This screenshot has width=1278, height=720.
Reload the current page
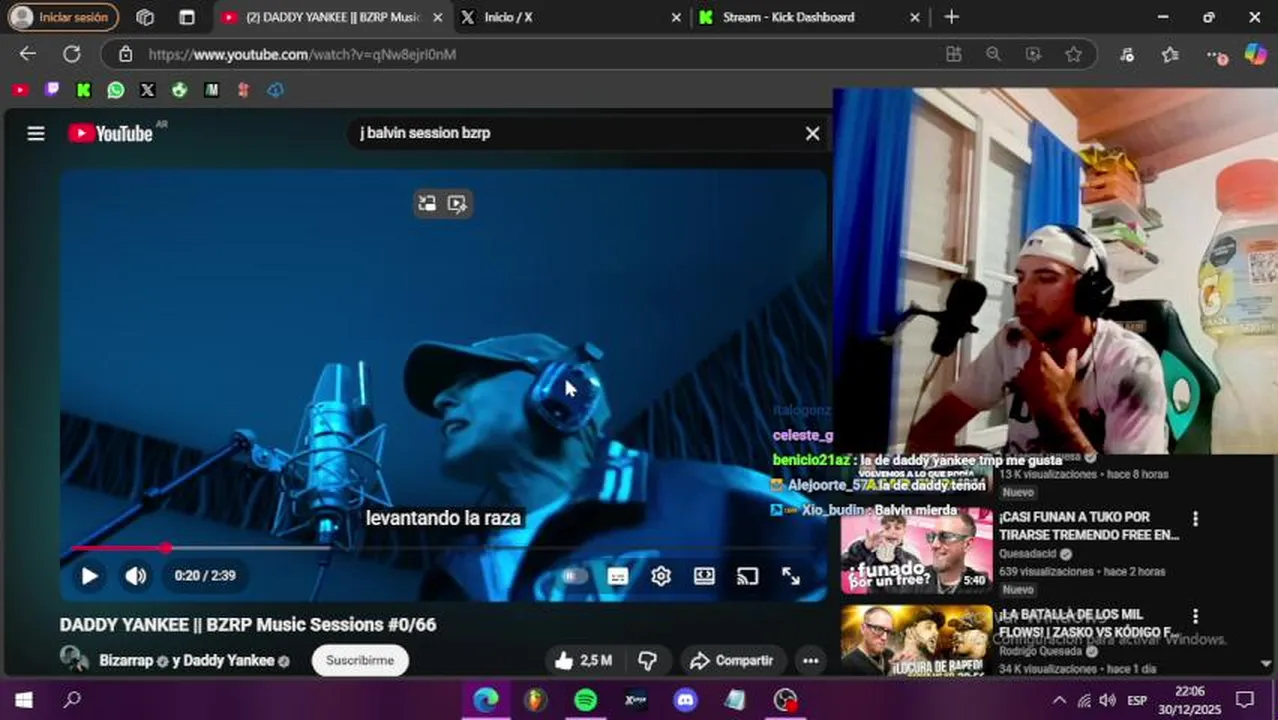point(72,54)
